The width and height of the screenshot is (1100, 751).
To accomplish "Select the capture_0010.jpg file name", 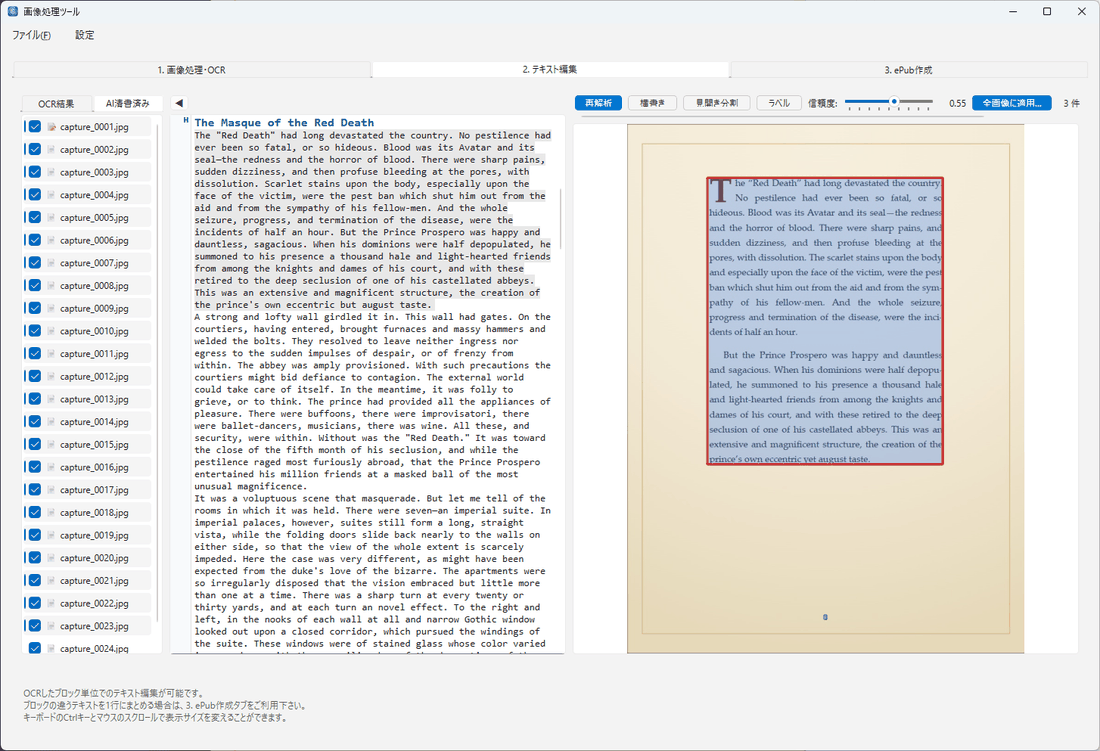I will coord(94,331).
